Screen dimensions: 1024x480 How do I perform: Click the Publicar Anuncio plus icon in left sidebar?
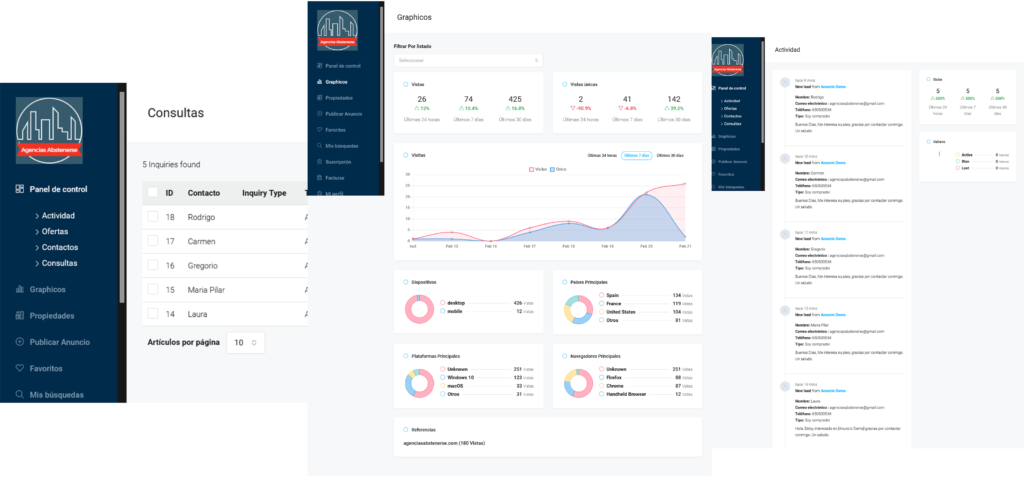(x=20, y=342)
